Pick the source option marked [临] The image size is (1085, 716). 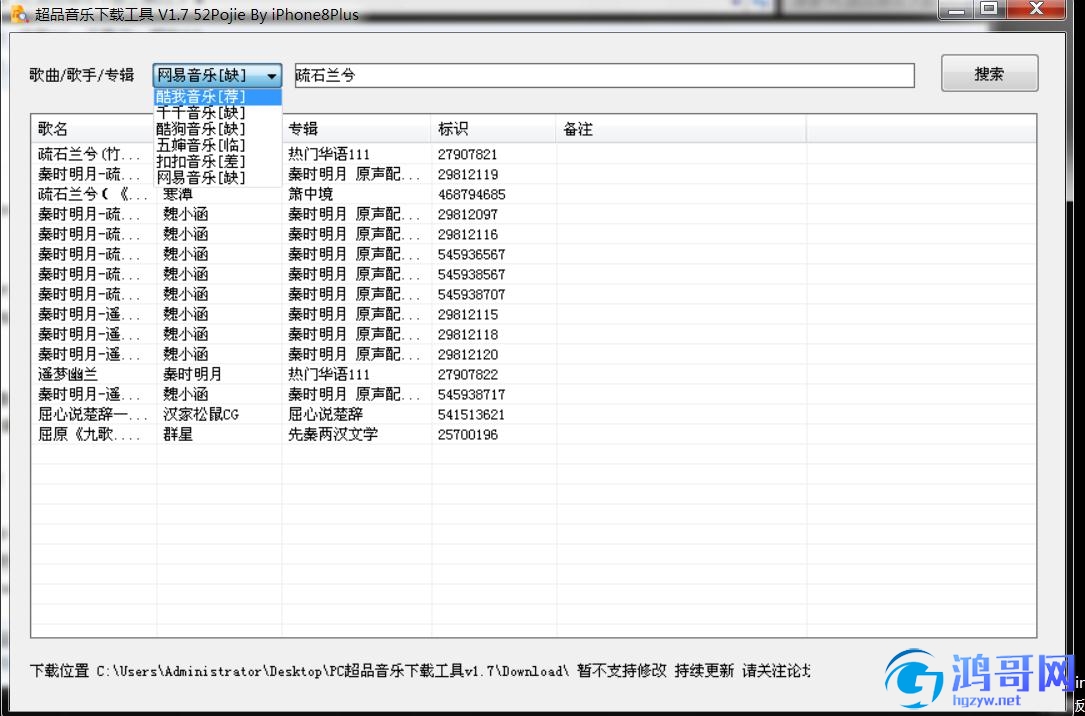pos(217,145)
